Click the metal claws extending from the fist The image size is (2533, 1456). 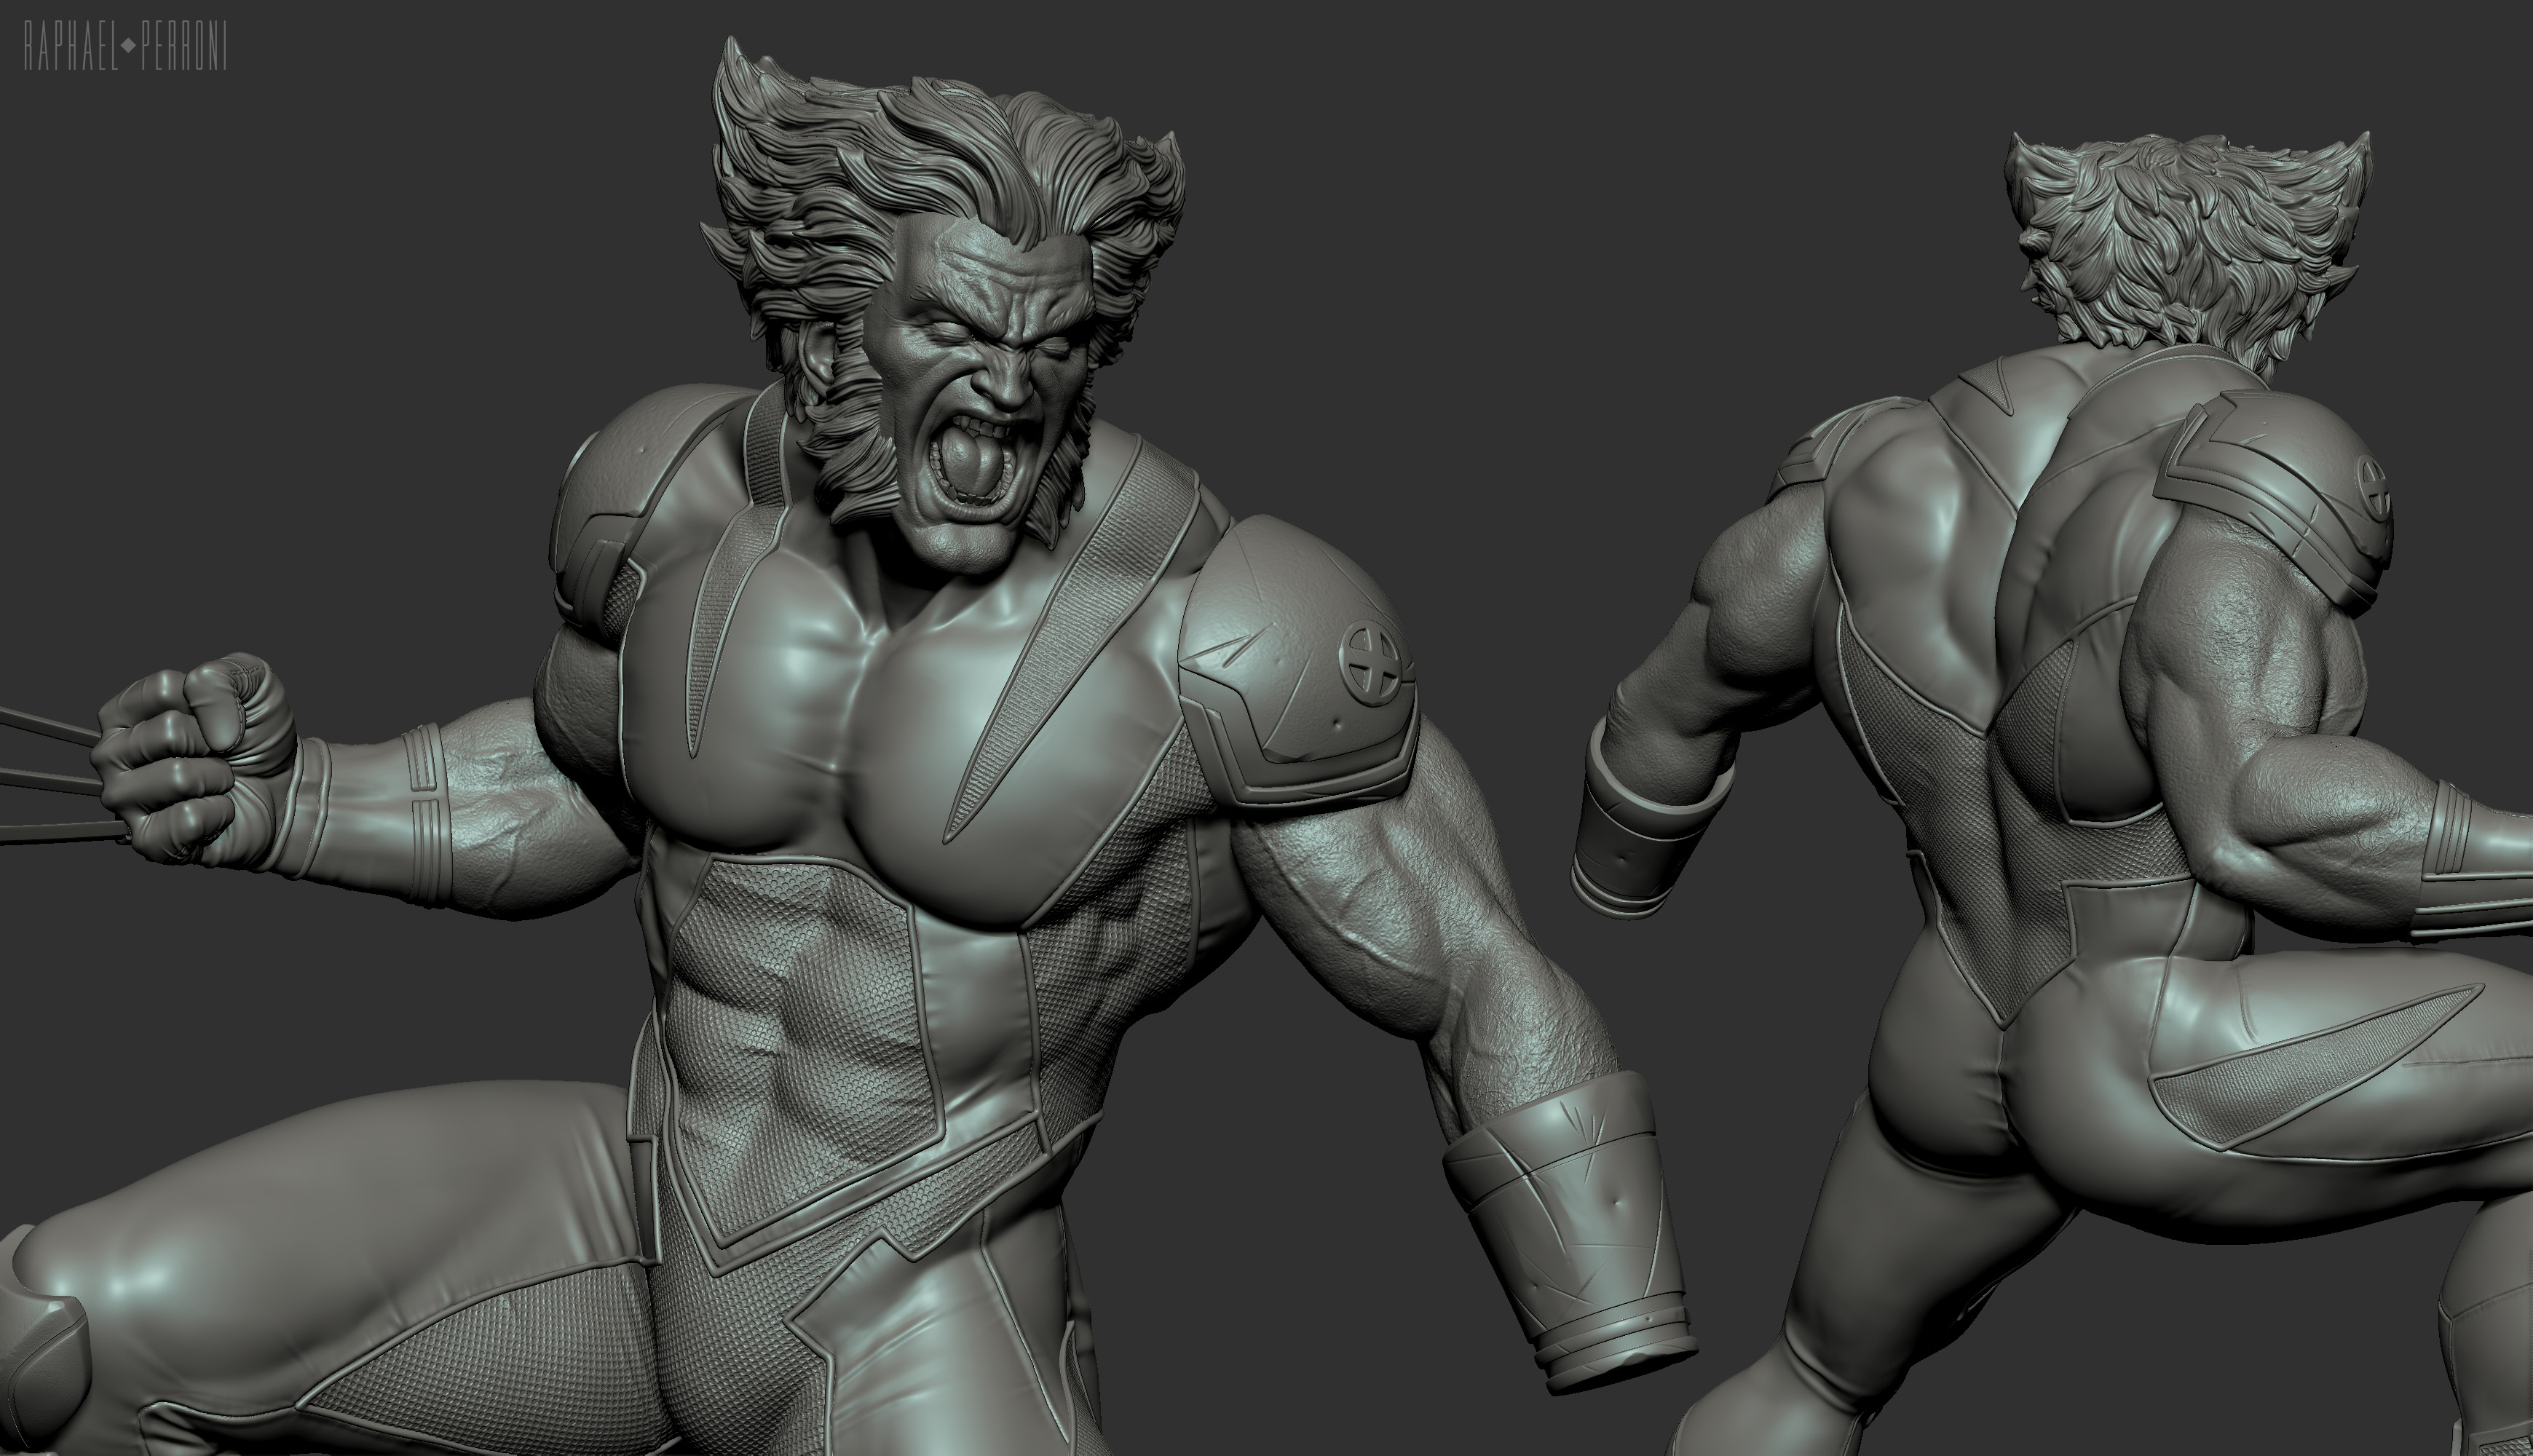[x=50, y=780]
